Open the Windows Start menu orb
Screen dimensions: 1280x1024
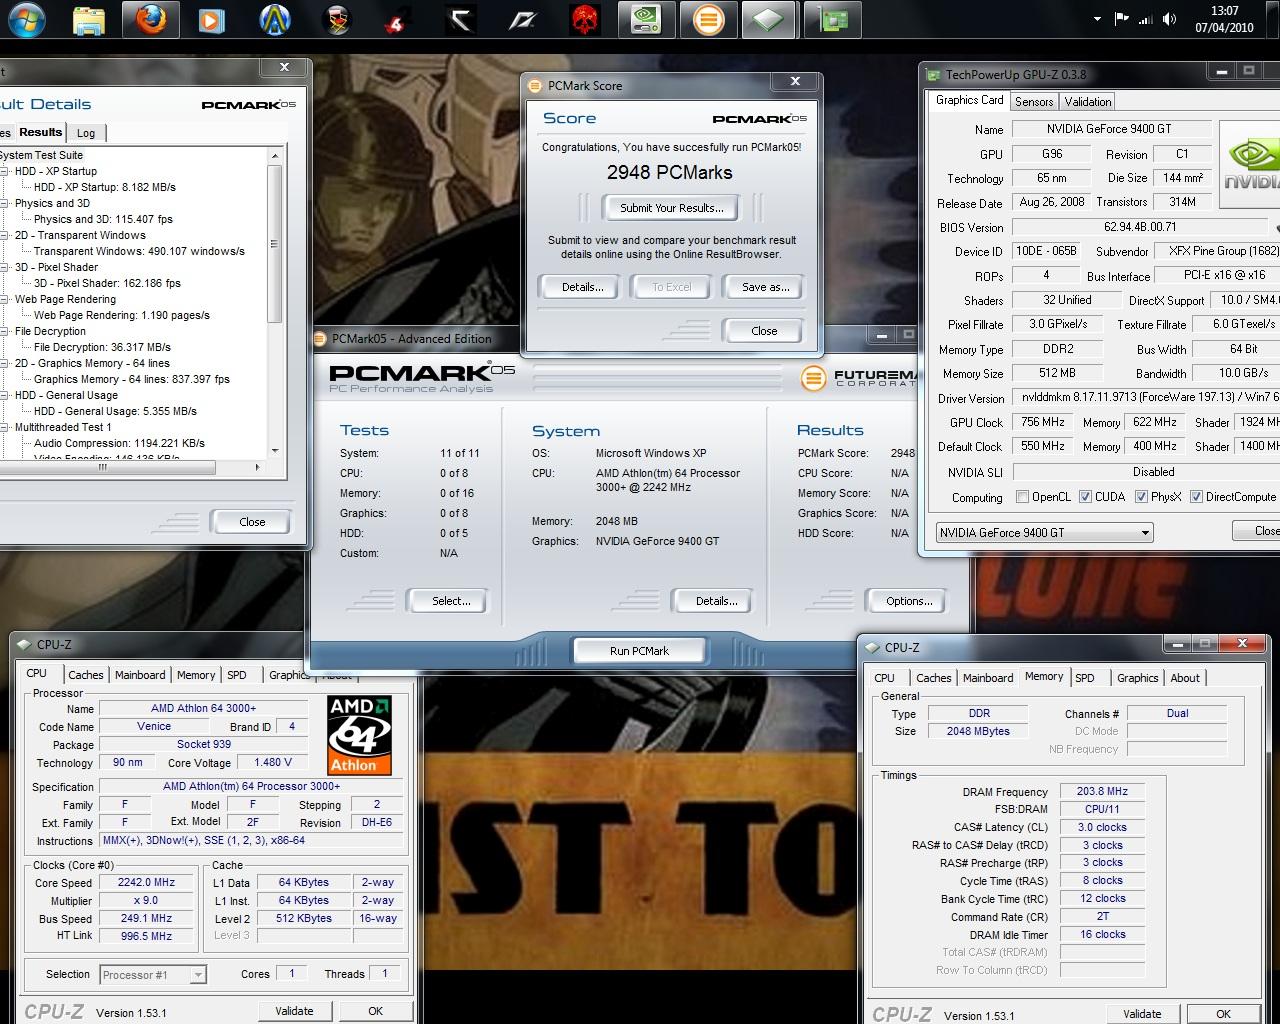pyautogui.click(x=27, y=19)
